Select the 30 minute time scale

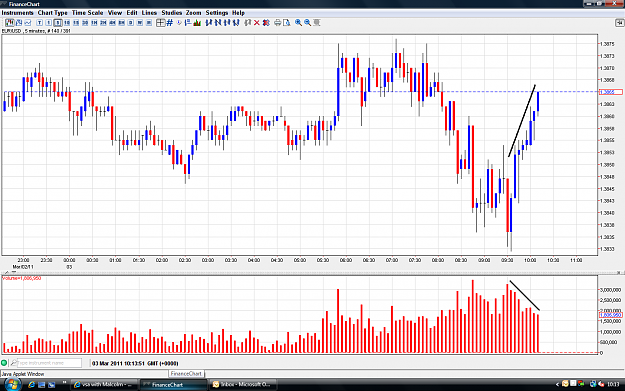85,23
